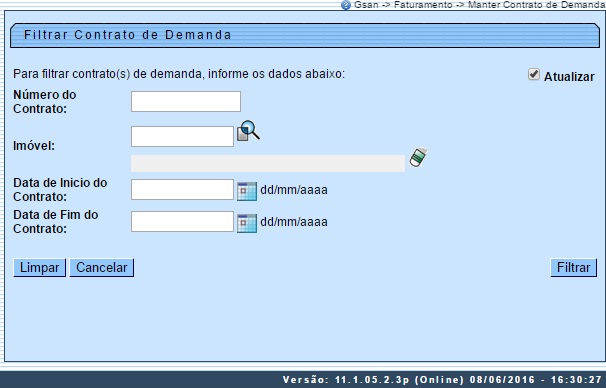Open calendar for Data de Inicio do Contrato
606x388 pixels.
247,191
